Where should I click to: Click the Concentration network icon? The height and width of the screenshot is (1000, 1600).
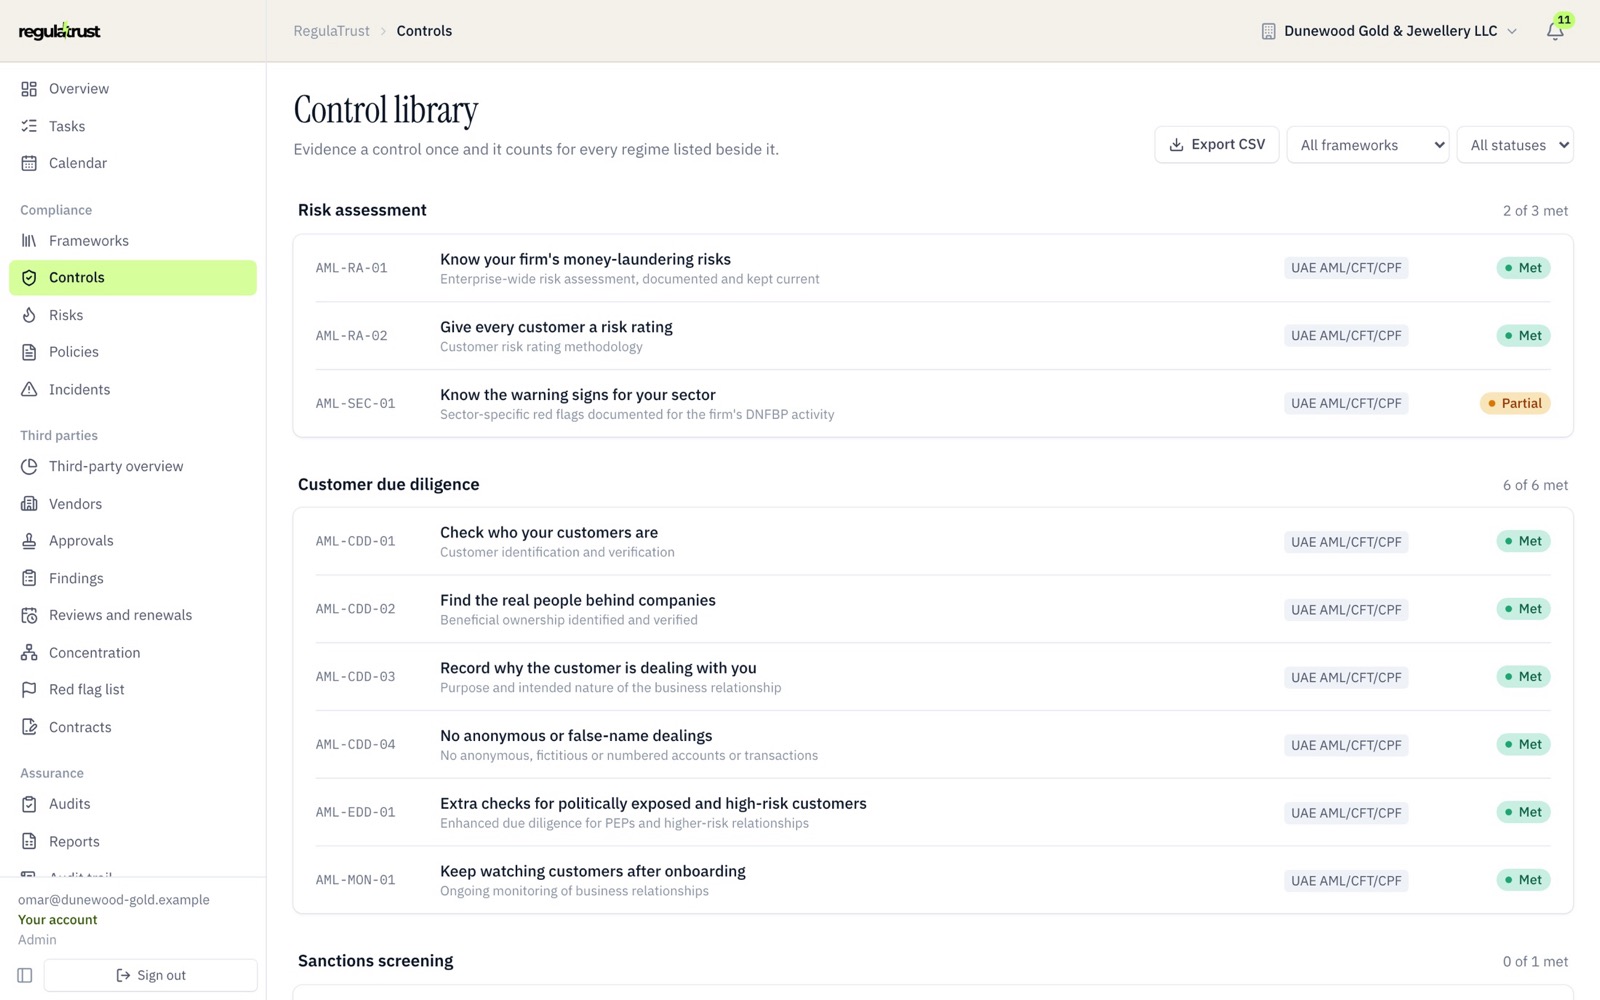click(29, 653)
